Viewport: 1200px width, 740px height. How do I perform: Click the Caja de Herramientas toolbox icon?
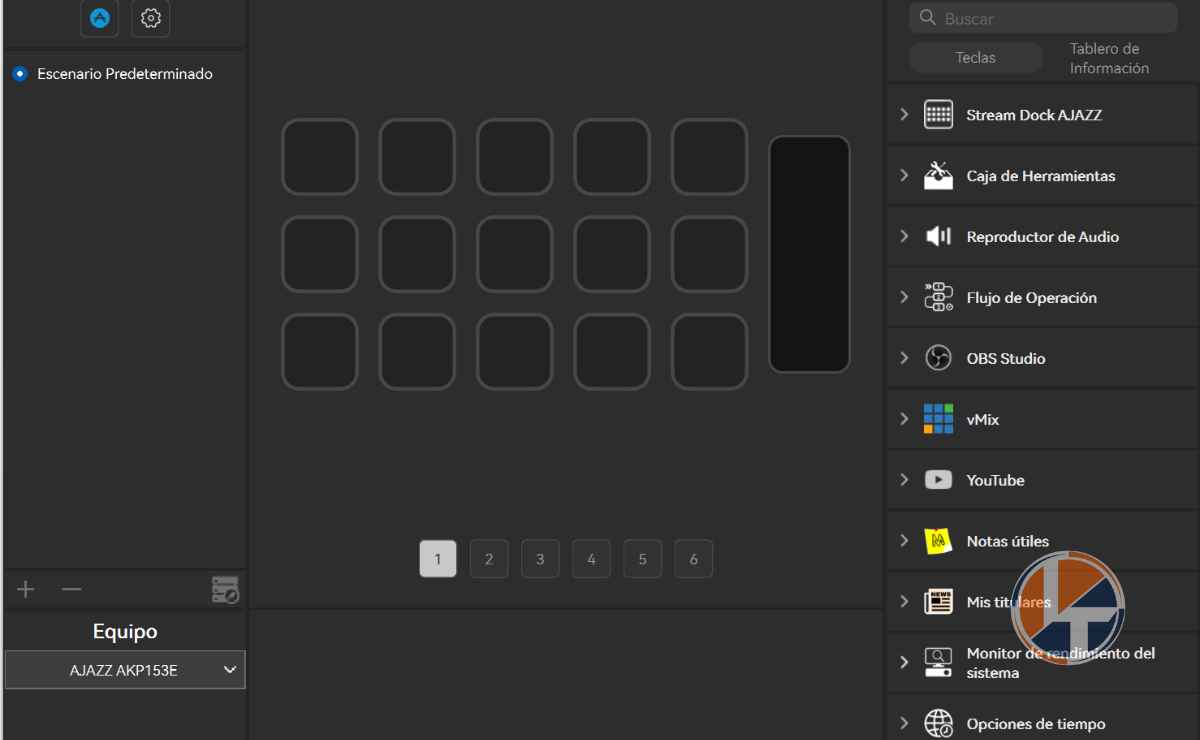coord(938,175)
